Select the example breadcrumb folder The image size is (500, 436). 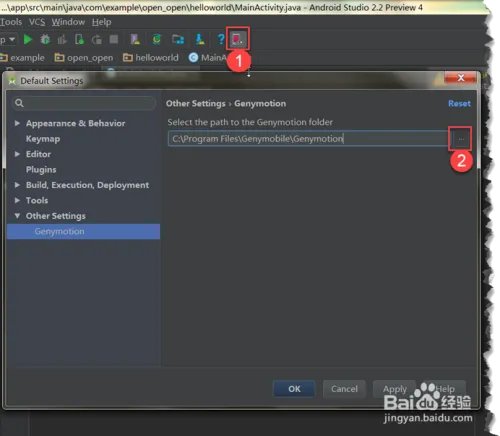tap(23, 58)
